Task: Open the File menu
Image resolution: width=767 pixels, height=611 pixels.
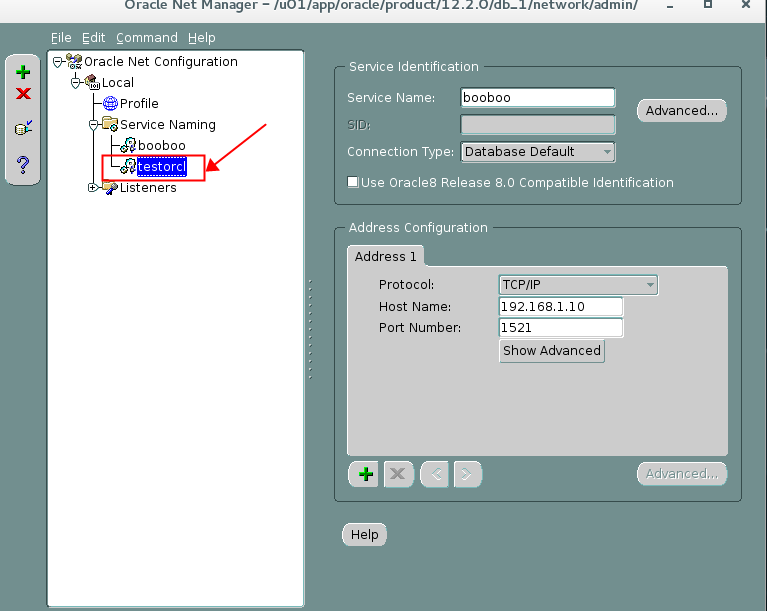Action: 61,38
